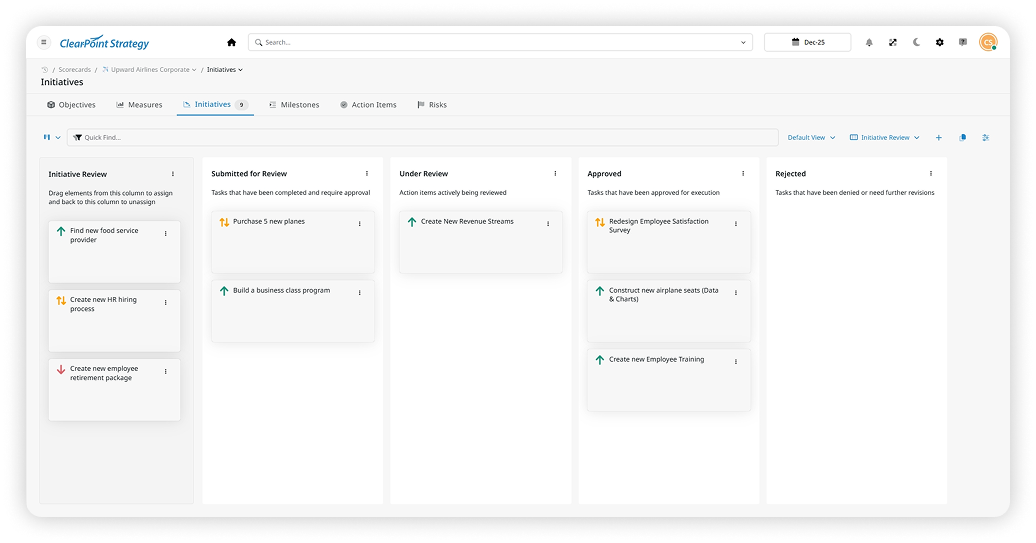Click the copy icon beside the plus
Screen dimensions: 1036x543
[x=962, y=137]
